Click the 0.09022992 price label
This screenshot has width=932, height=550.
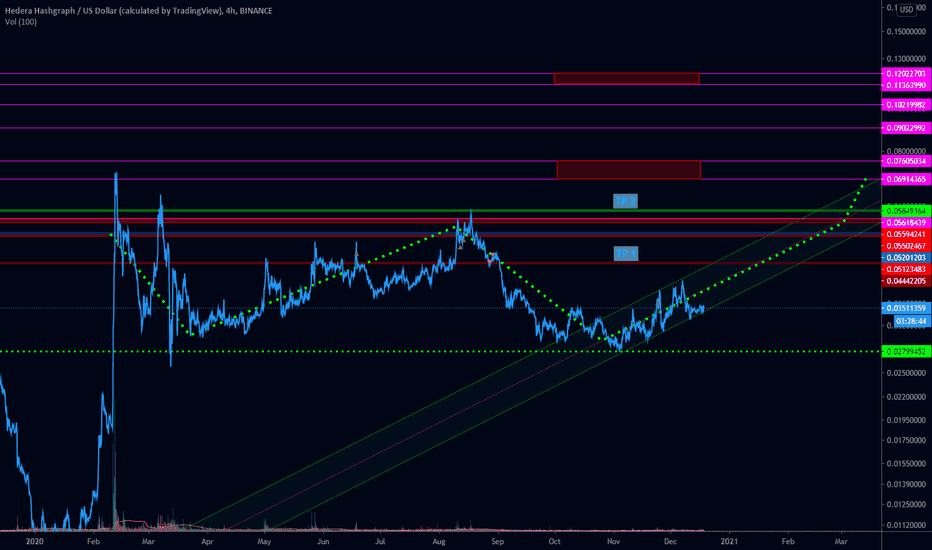coord(906,128)
